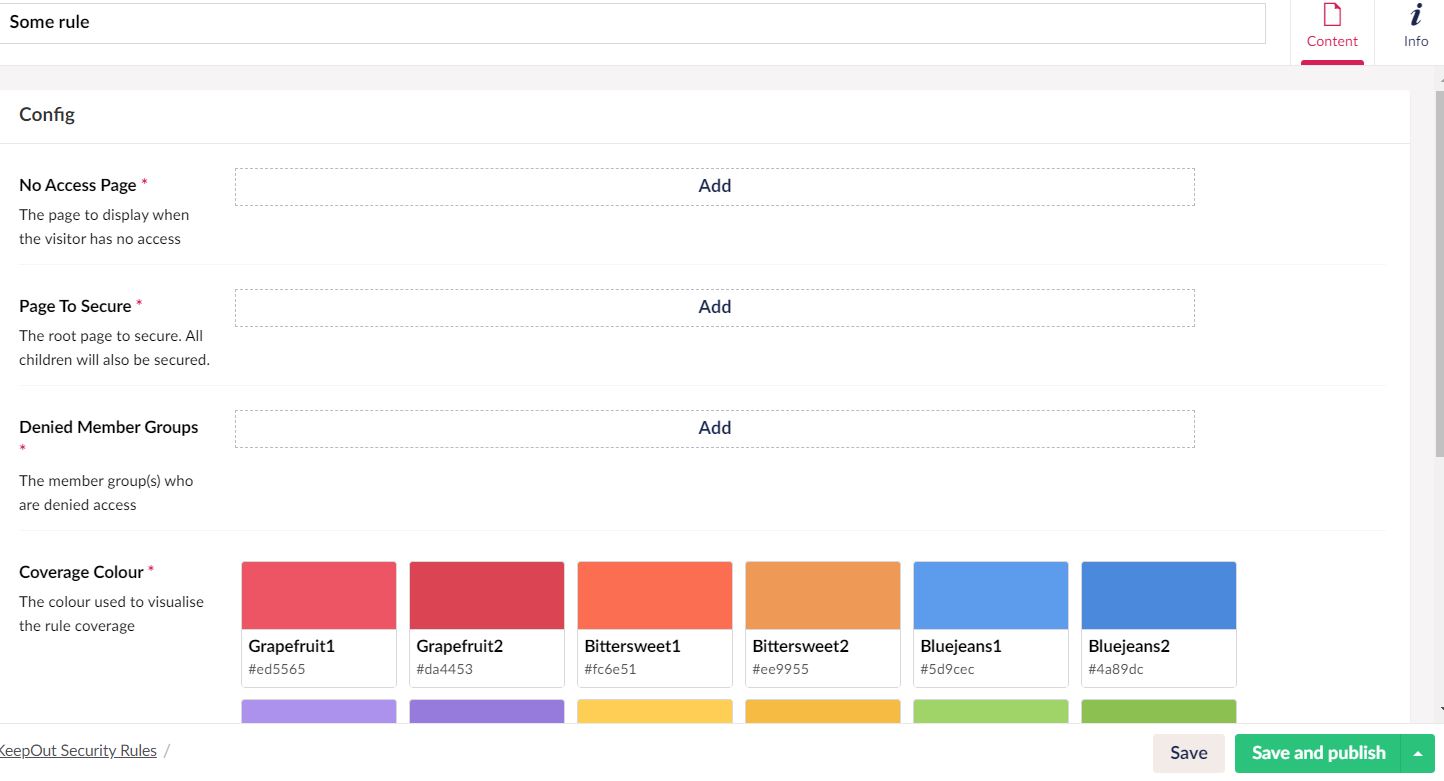Viewport: 1444px width, 781px height.
Task: Click the rule name field "Some rule"
Action: 632,22
